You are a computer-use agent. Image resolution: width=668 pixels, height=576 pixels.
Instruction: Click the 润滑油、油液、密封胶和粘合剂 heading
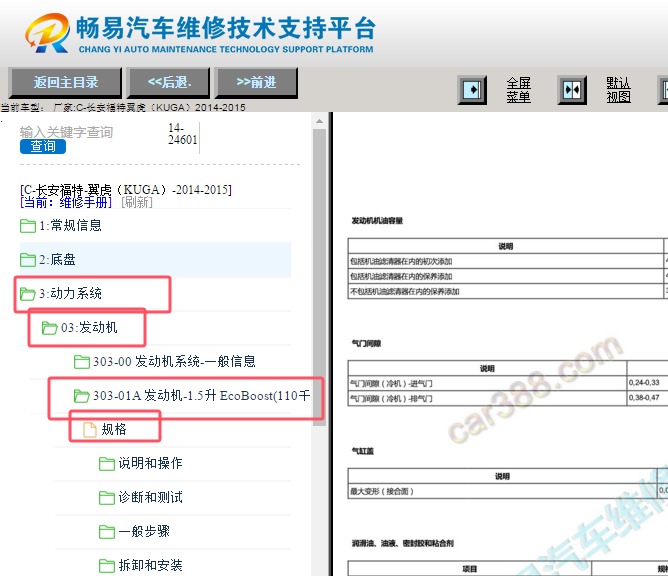403,543
